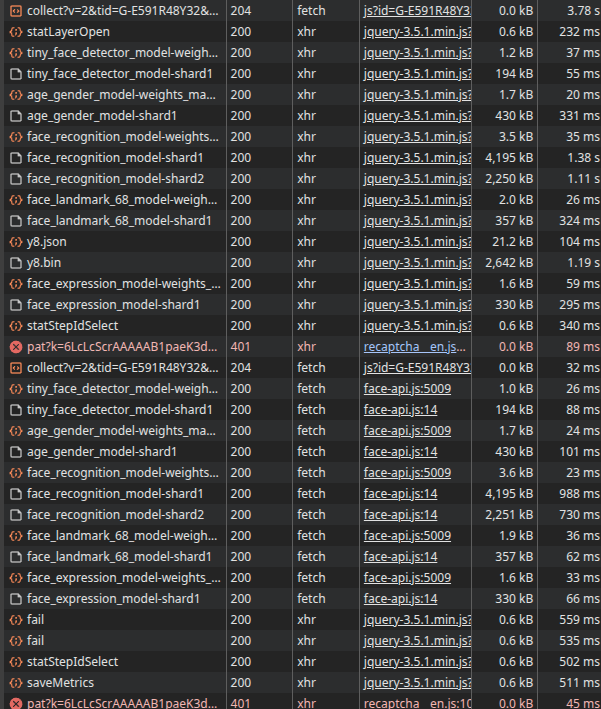Click file icon of xhr face_recognition_model-shard2 row
The height and width of the screenshot is (709, 601).
pos(15,179)
